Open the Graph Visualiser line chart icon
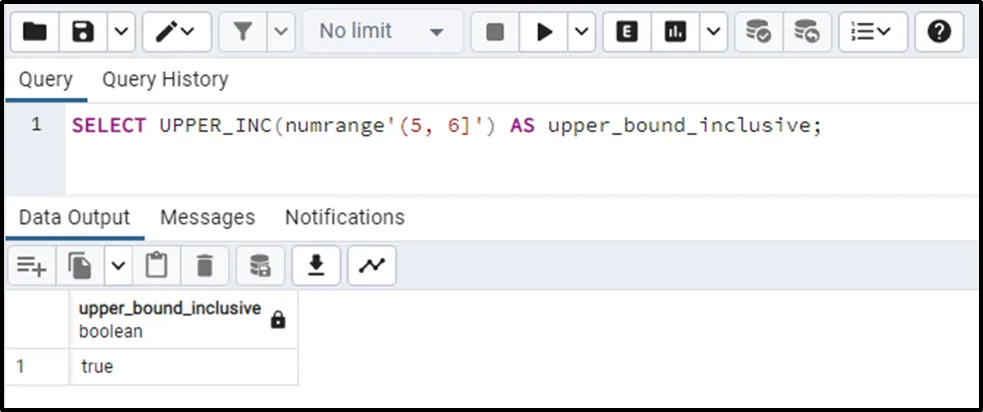The width and height of the screenshot is (983, 412). (371, 265)
